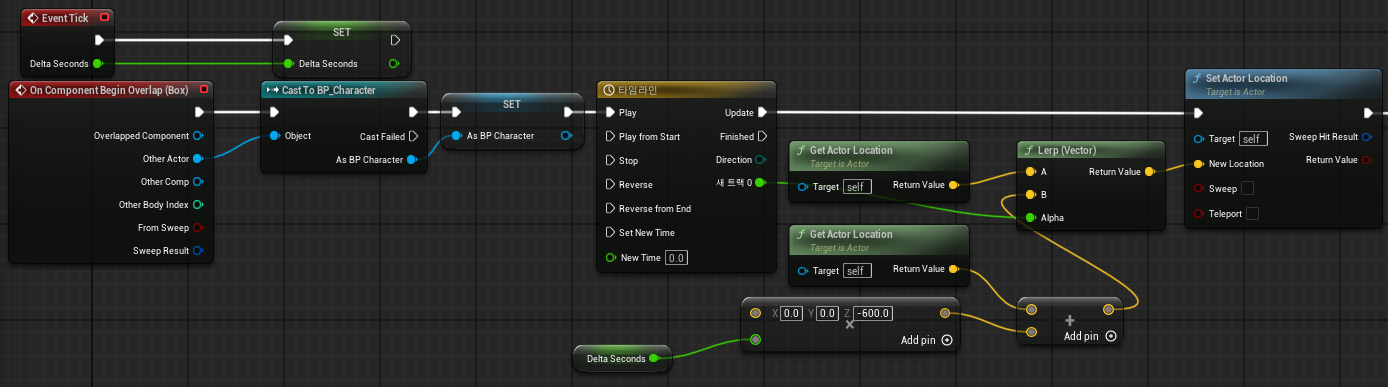Select the Lerp (Vector) node header
Screen dimensions: 1388x387
click(x=1092, y=150)
